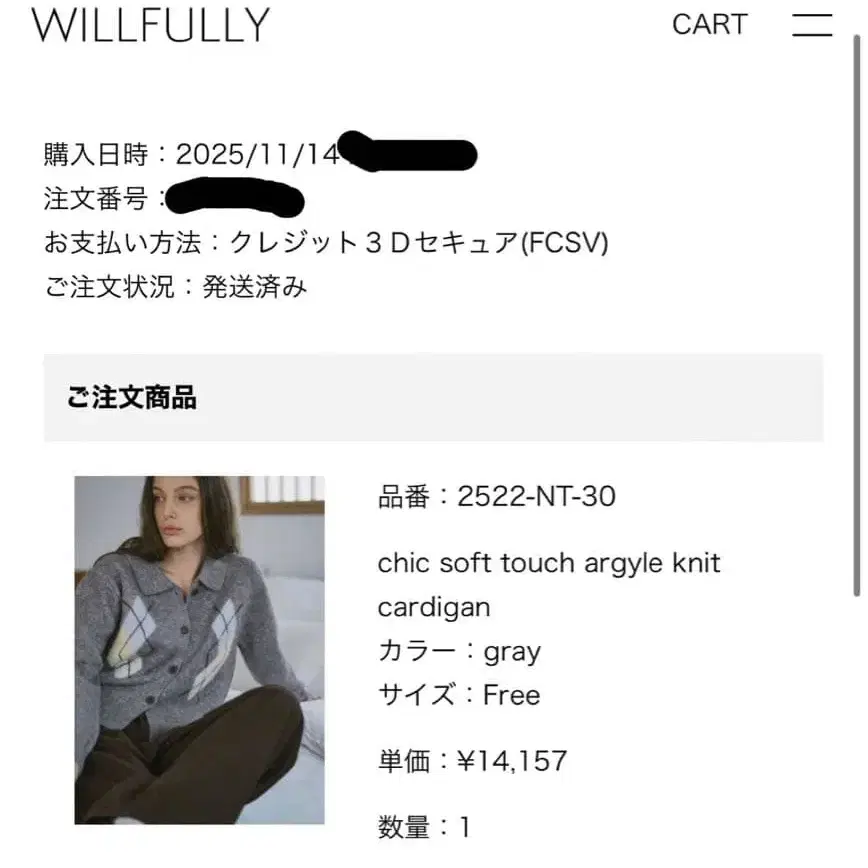Click the 注文番号 label
This screenshot has width=868, height=868.
[96, 199]
